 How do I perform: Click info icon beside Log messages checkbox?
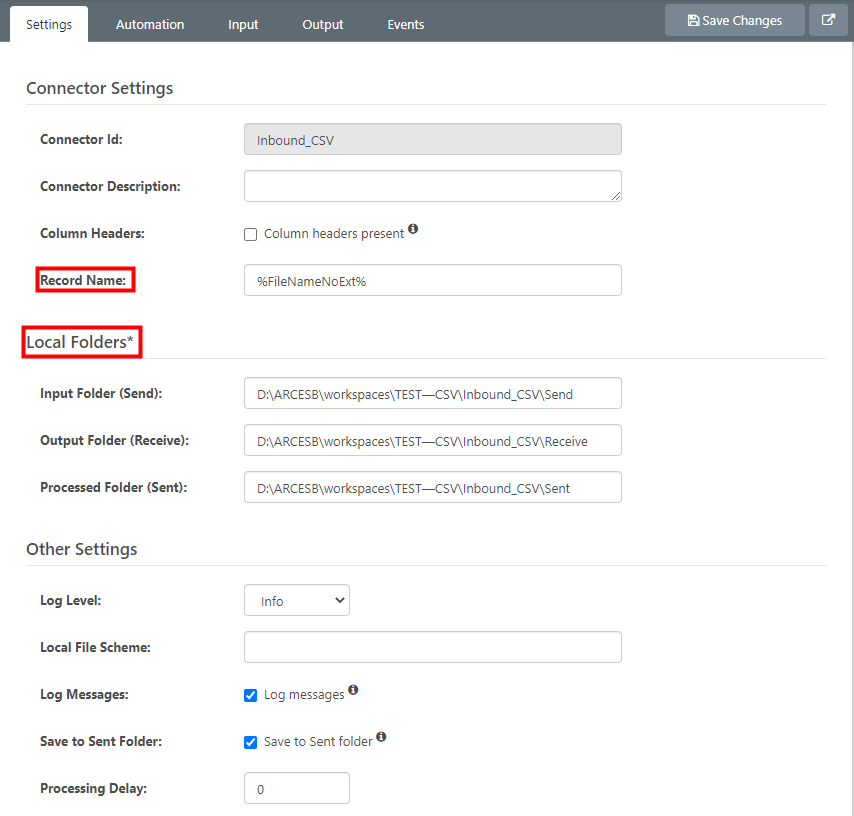point(353,691)
